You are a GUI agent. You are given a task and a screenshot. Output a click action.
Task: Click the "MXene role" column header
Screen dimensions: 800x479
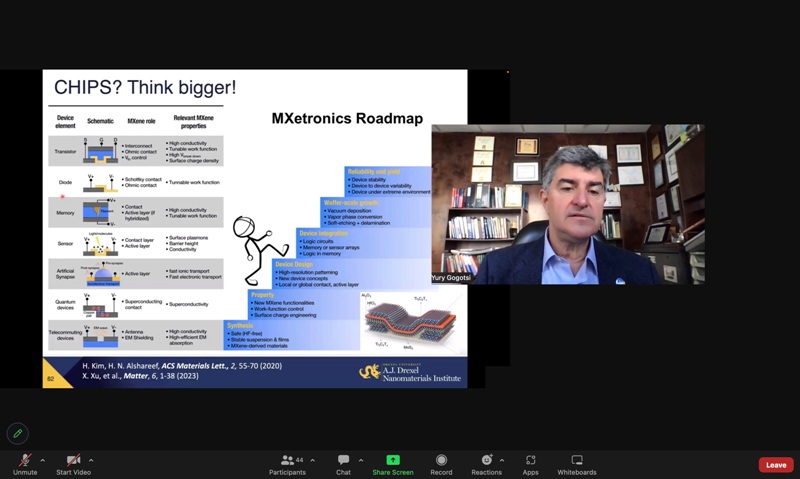141,121
